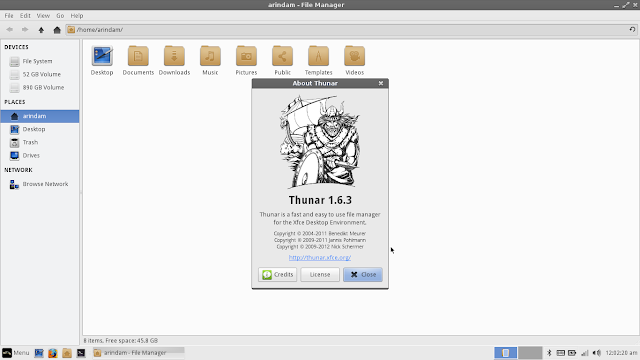Open the Menu button on the panel
This screenshot has width=640, height=360.
16,353
